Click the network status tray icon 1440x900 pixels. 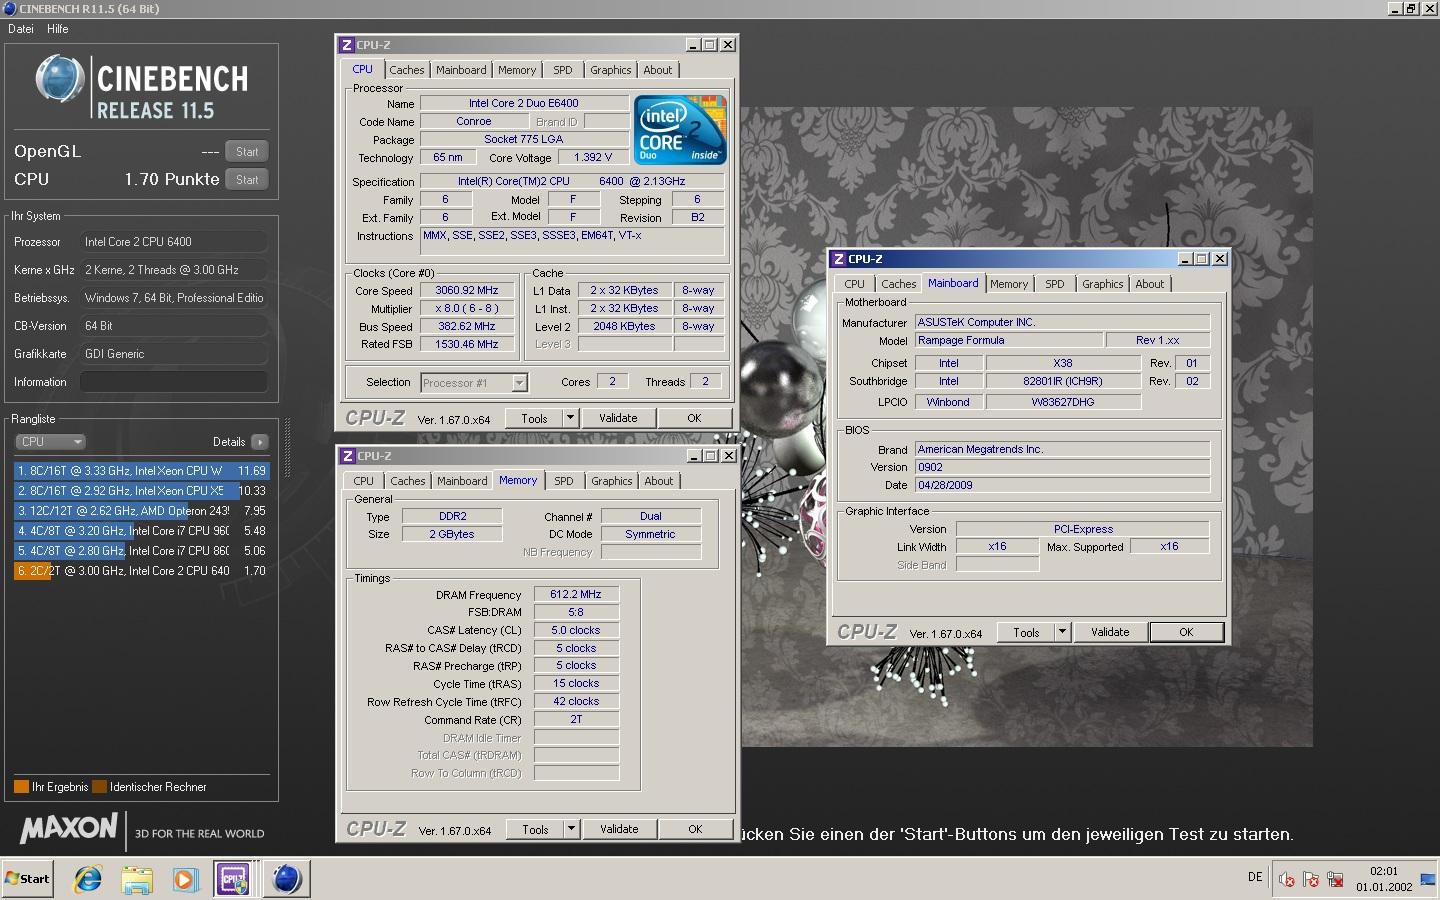coord(1335,879)
